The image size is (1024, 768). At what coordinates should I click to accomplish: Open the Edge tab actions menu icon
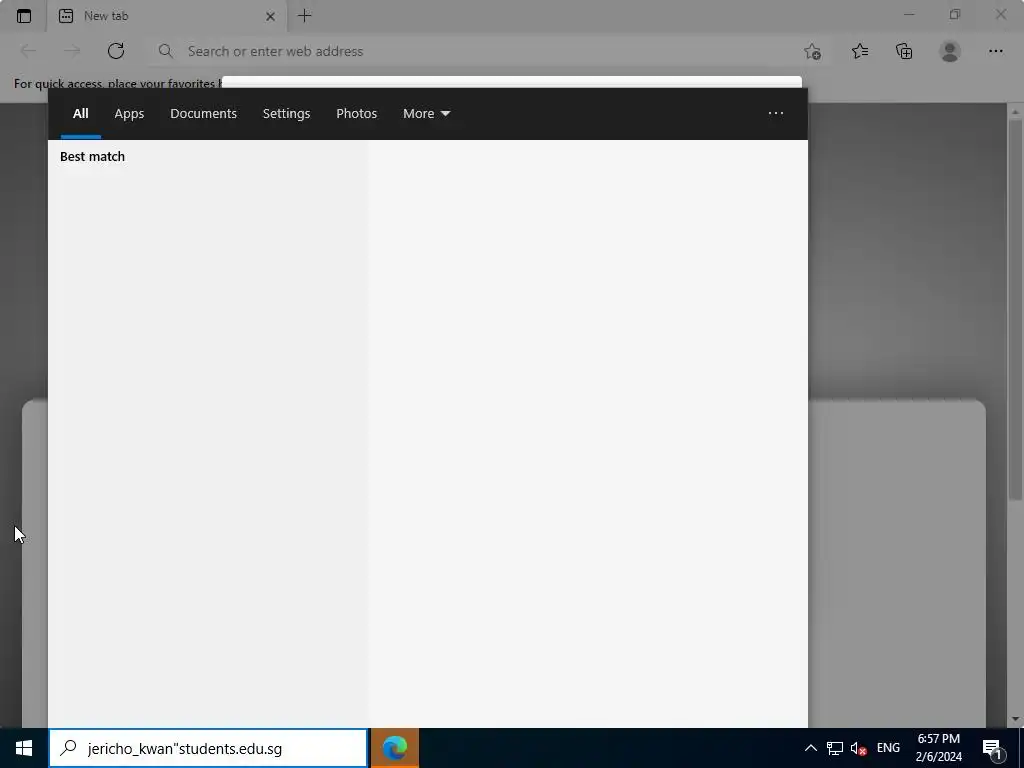pyautogui.click(x=24, y=16)
